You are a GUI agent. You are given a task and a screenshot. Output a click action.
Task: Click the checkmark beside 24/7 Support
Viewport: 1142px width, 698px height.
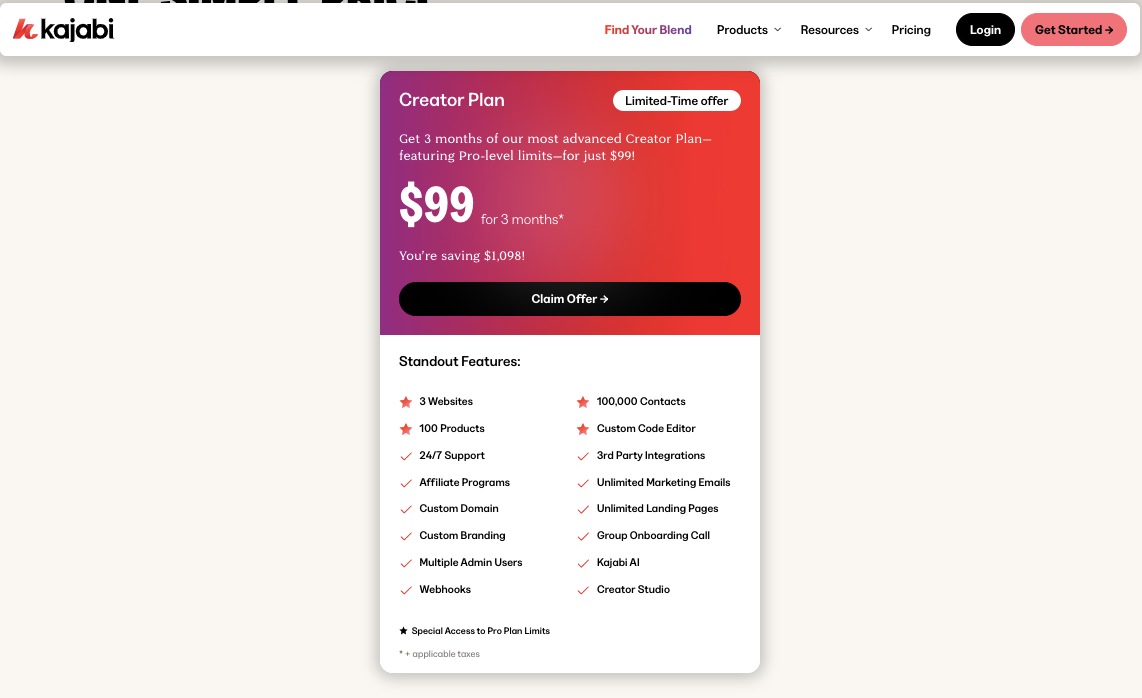[x=406, y=456]
